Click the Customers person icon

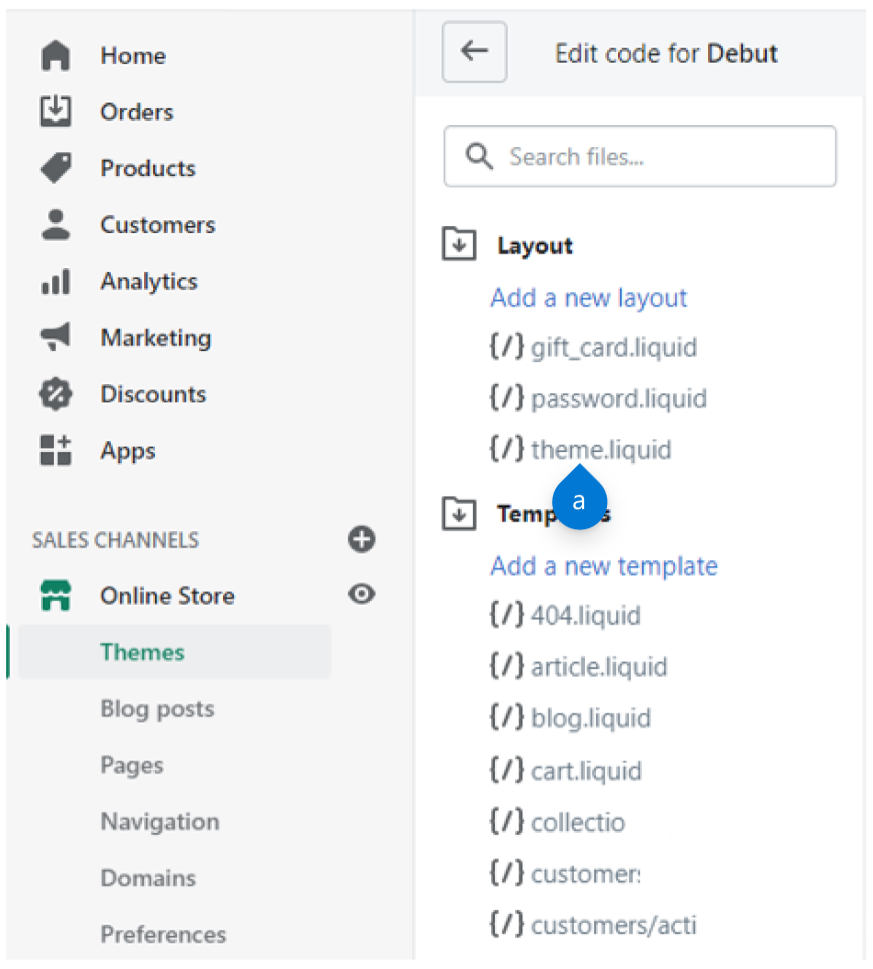click(56, 224)
